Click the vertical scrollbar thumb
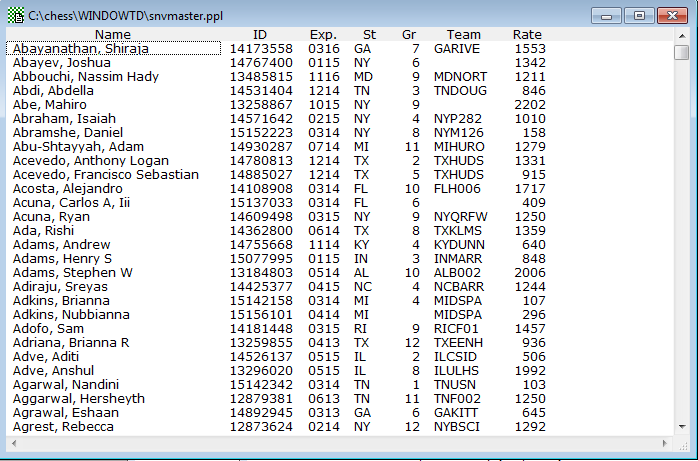Viewport: 698px width, 461px height. [681, 52]
